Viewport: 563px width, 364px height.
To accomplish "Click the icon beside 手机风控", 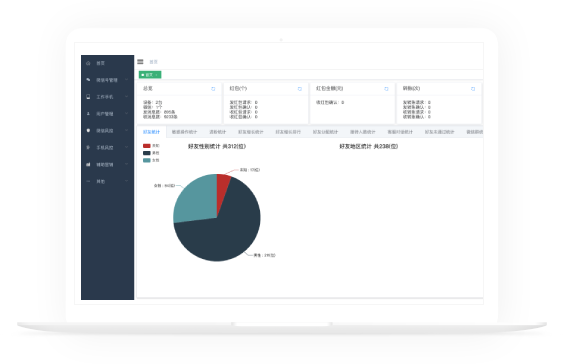I will [x=88, y=147].
